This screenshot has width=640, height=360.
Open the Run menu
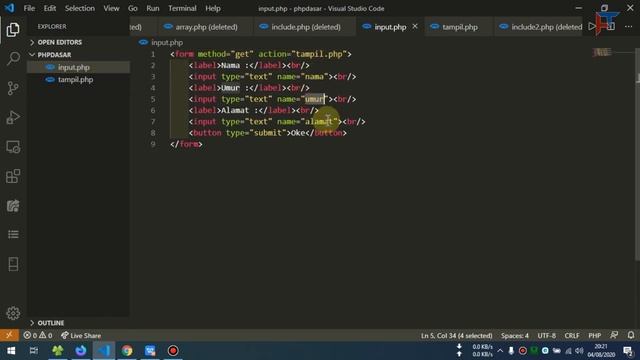coord(153,8)
